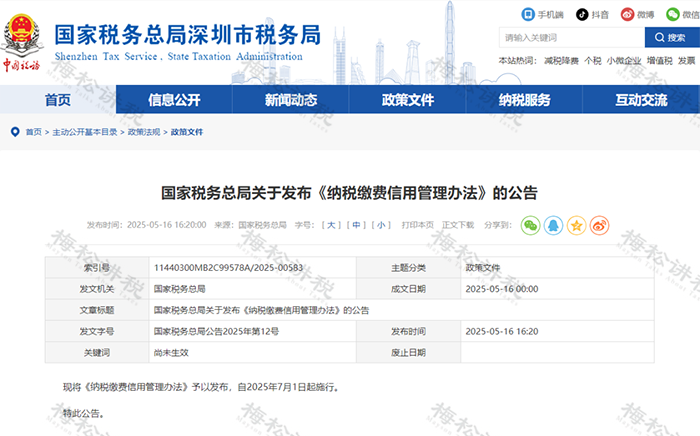Click 主题分类 value 政策文件
The image size is (700, 436).
click(x=483, y=268)
